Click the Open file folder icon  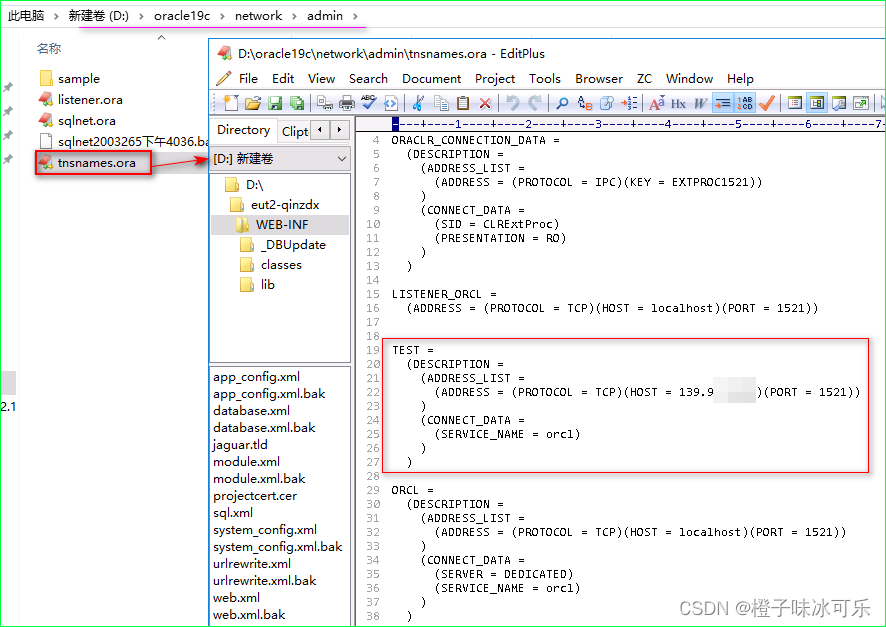tap(253, 103)
